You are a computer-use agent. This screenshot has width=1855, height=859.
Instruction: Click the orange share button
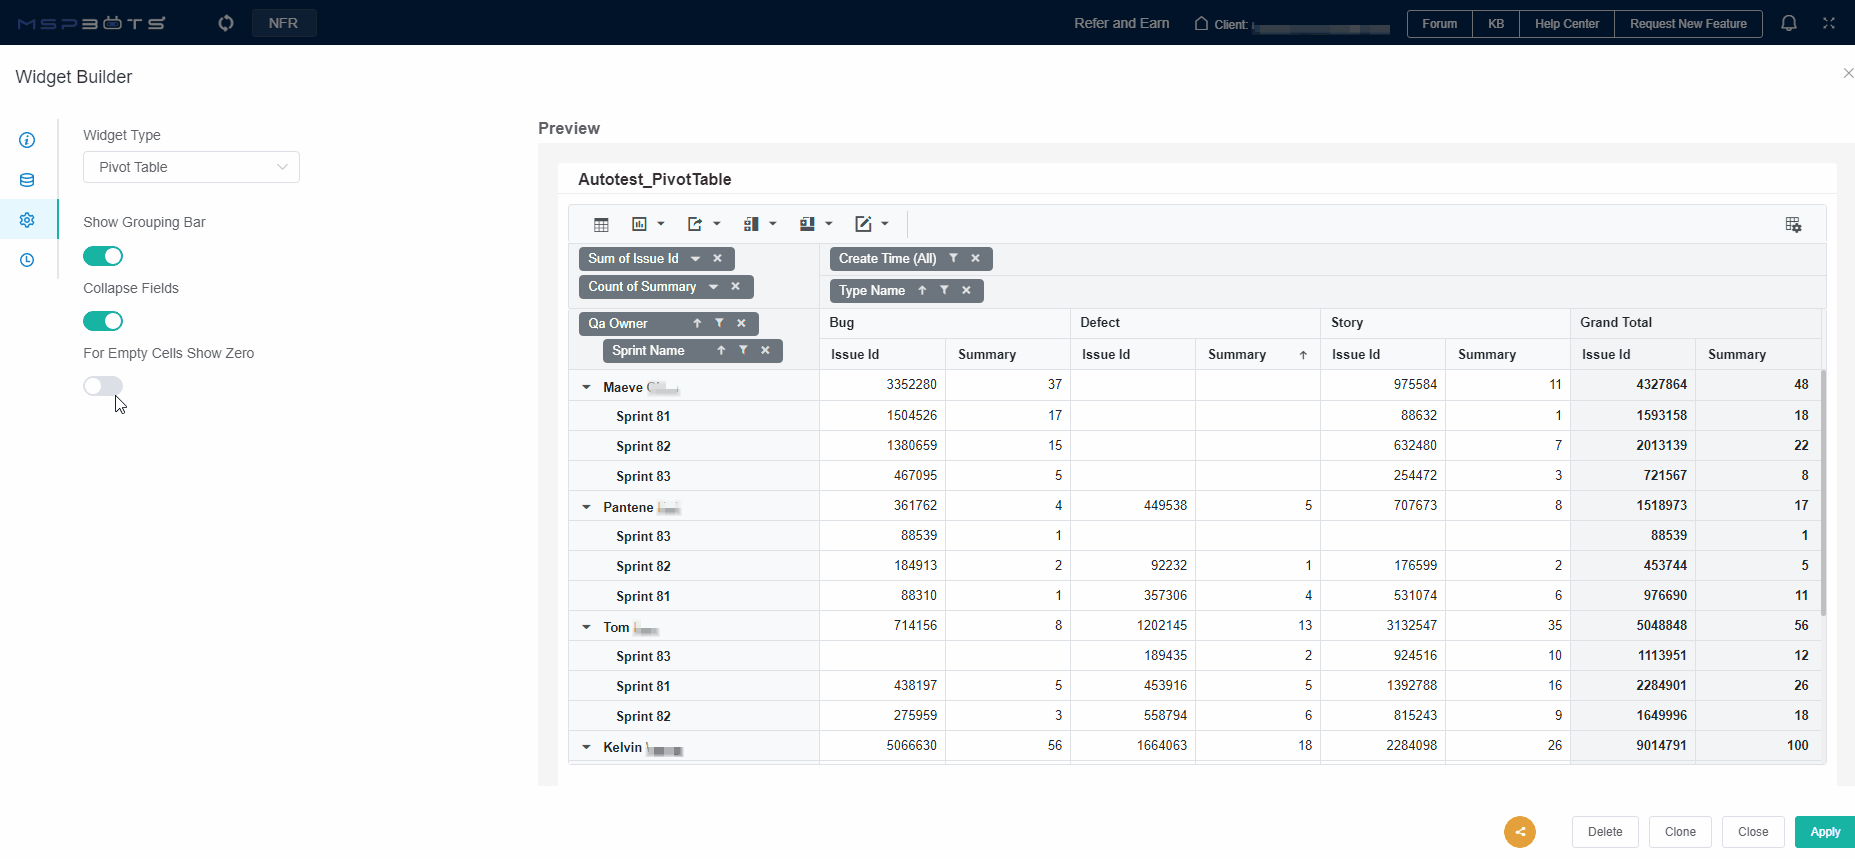pyautogui.click(x=1519, y=831)
